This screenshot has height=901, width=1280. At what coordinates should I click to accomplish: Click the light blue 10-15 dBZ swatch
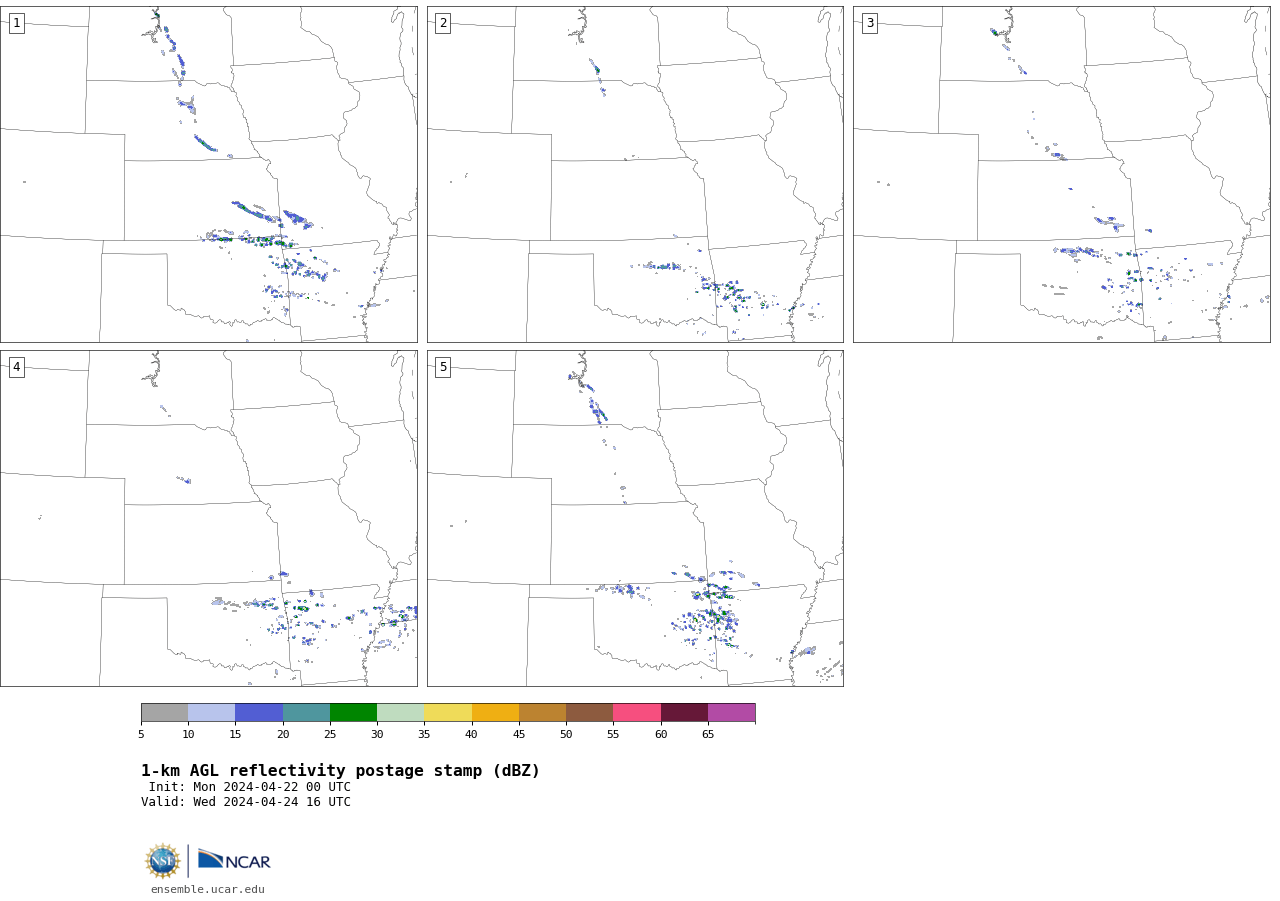[x=212, y=713]
